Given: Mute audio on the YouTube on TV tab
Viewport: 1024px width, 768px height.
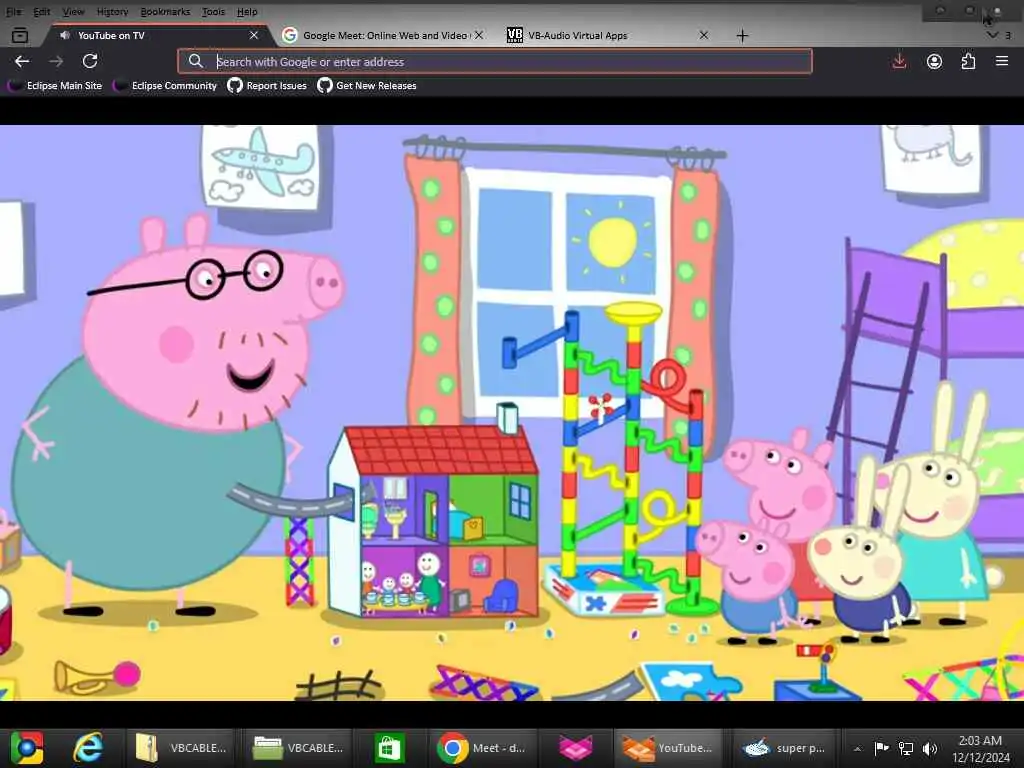Looking at the screenshot, I should (x=65, y=35).
